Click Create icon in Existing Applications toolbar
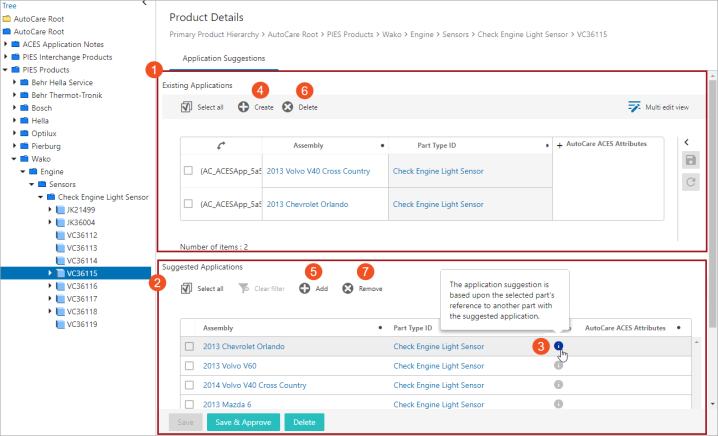The image size is (718, 436). [x=244, y=107]
